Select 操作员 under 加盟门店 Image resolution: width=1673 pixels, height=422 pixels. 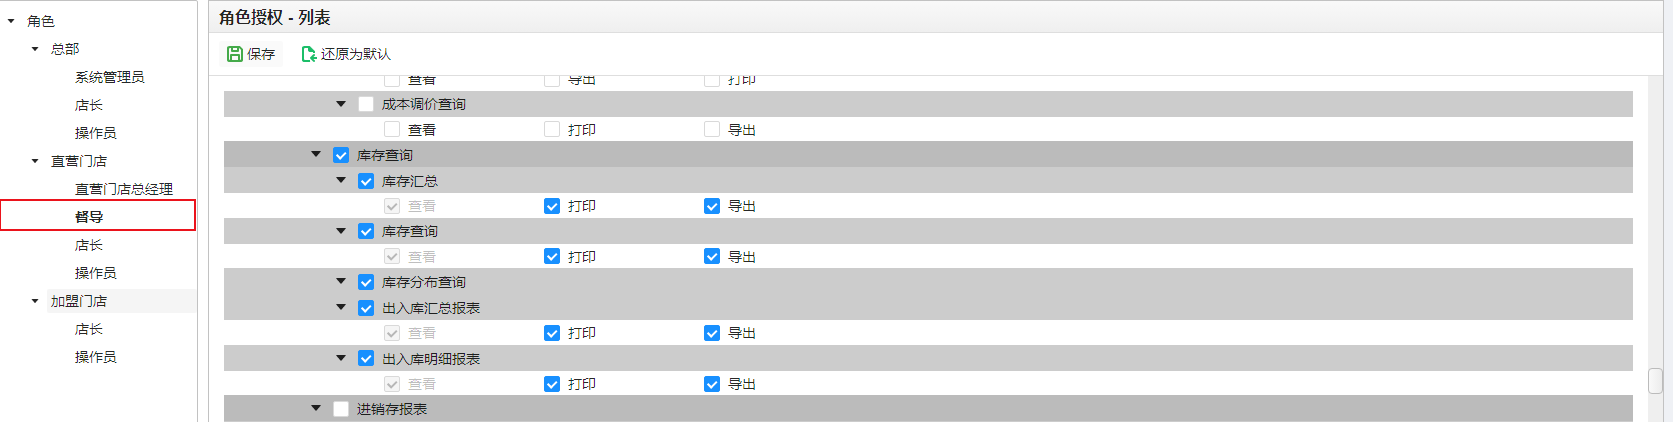point(96,357)
